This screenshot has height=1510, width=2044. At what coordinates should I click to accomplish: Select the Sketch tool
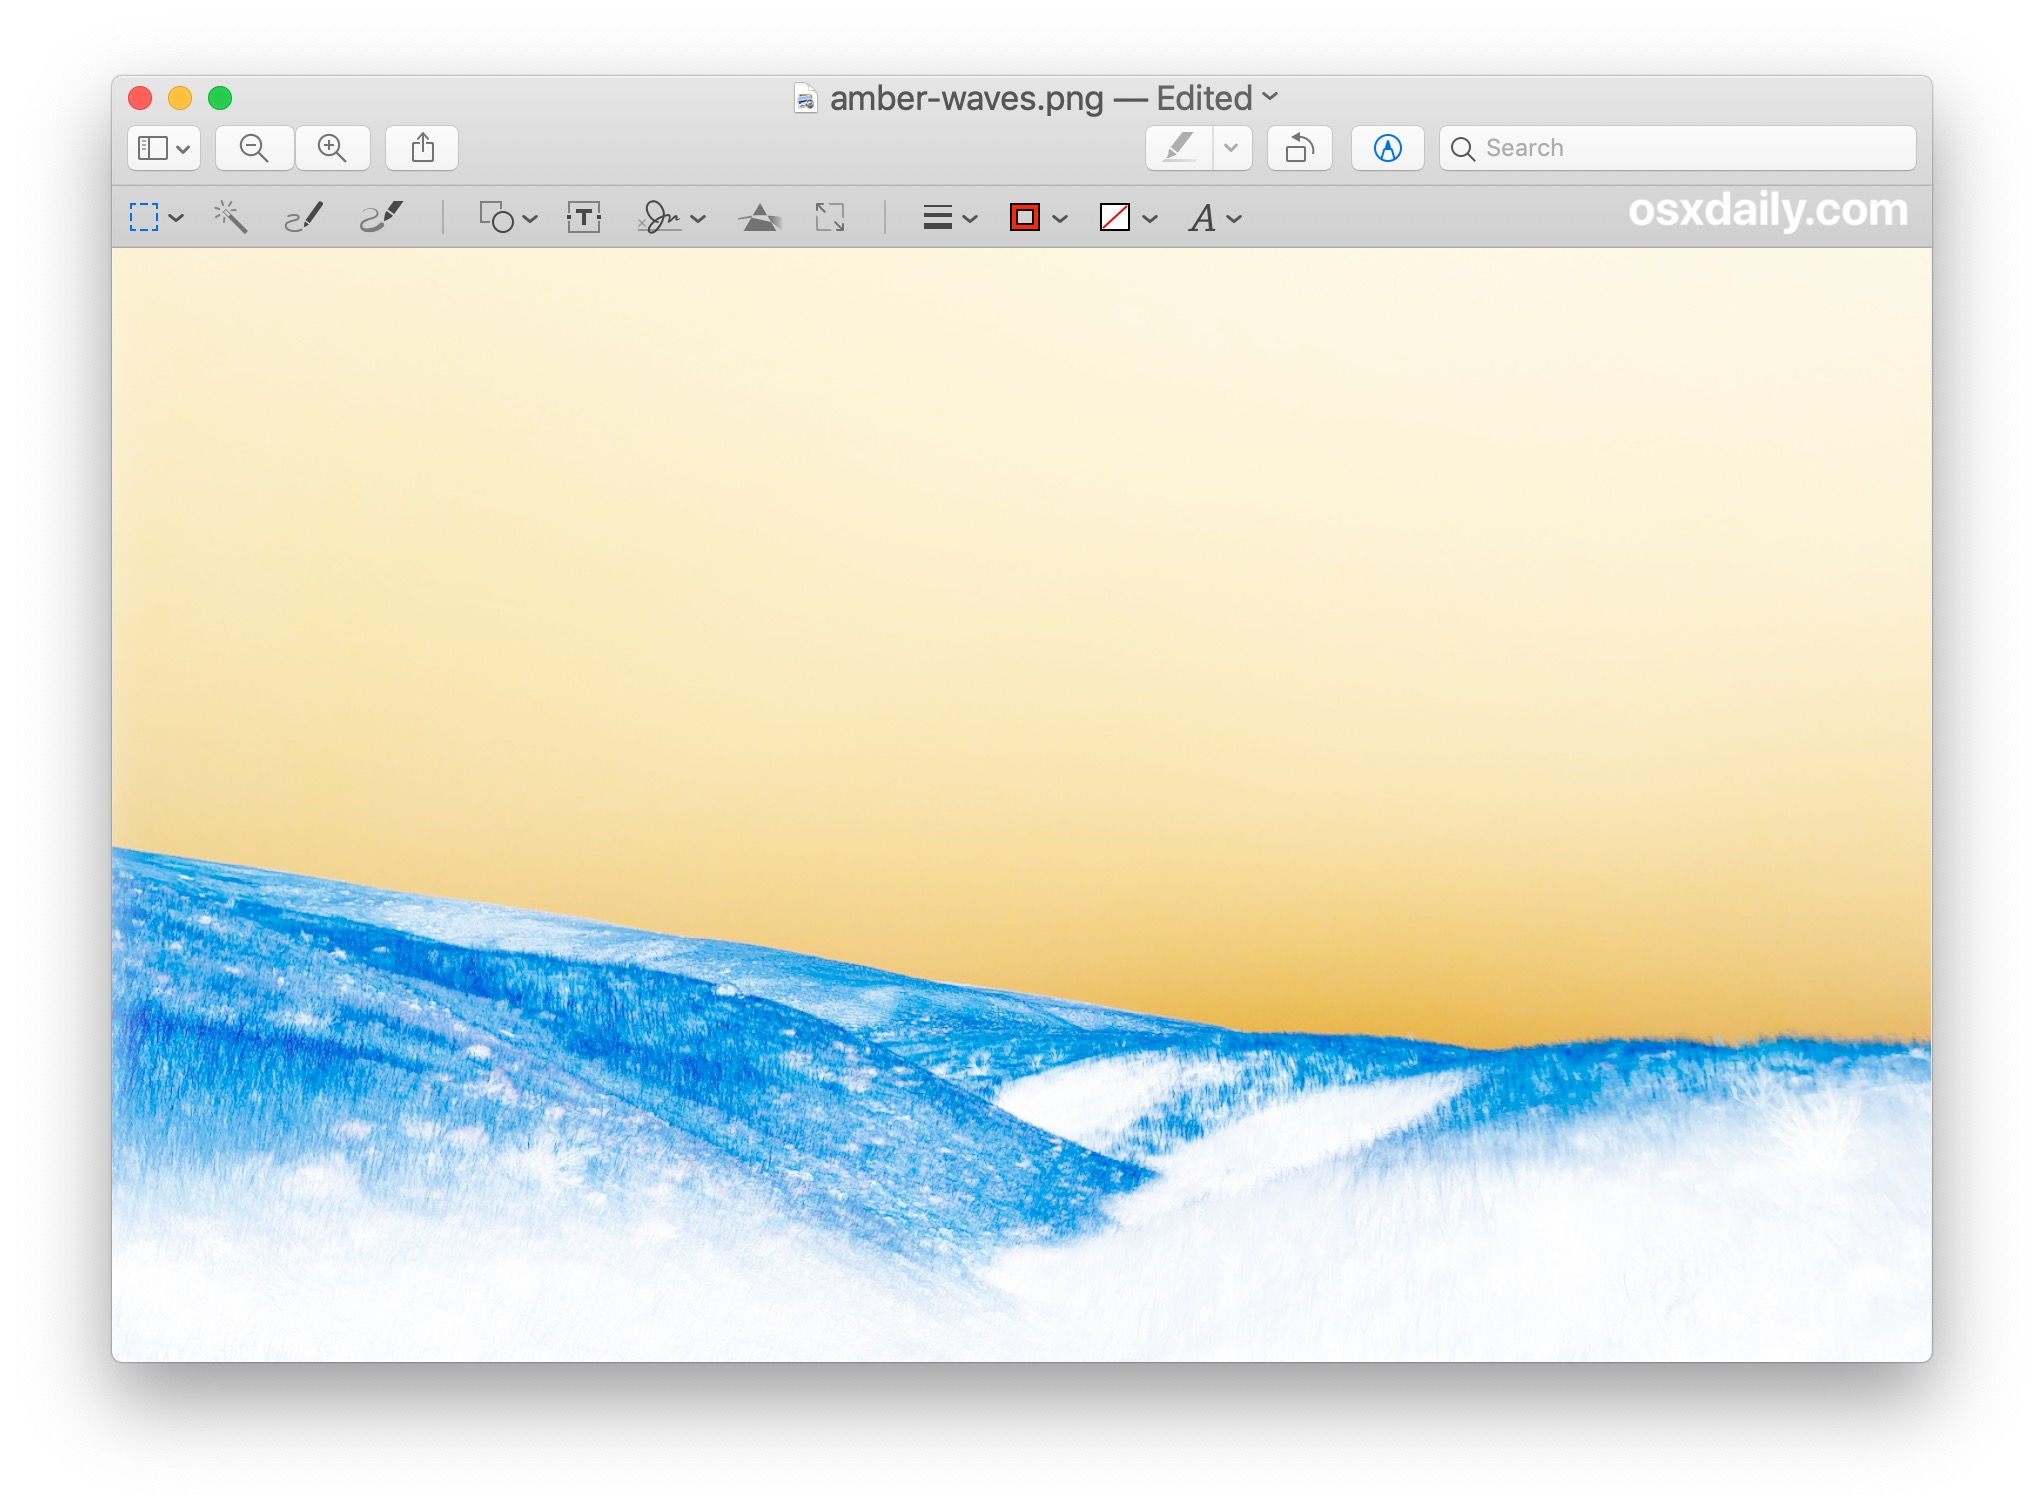[x=308, y=217]
